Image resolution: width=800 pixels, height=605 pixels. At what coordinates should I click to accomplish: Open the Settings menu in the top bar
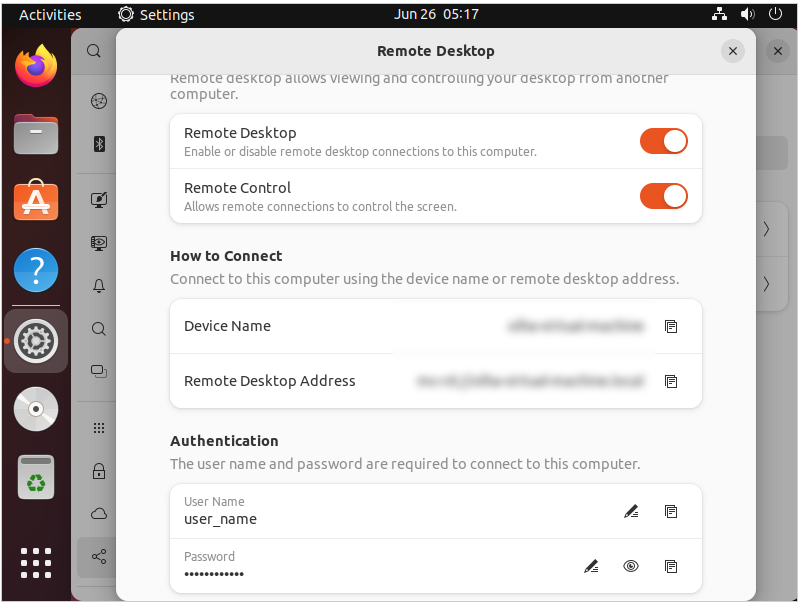point(157,14)
